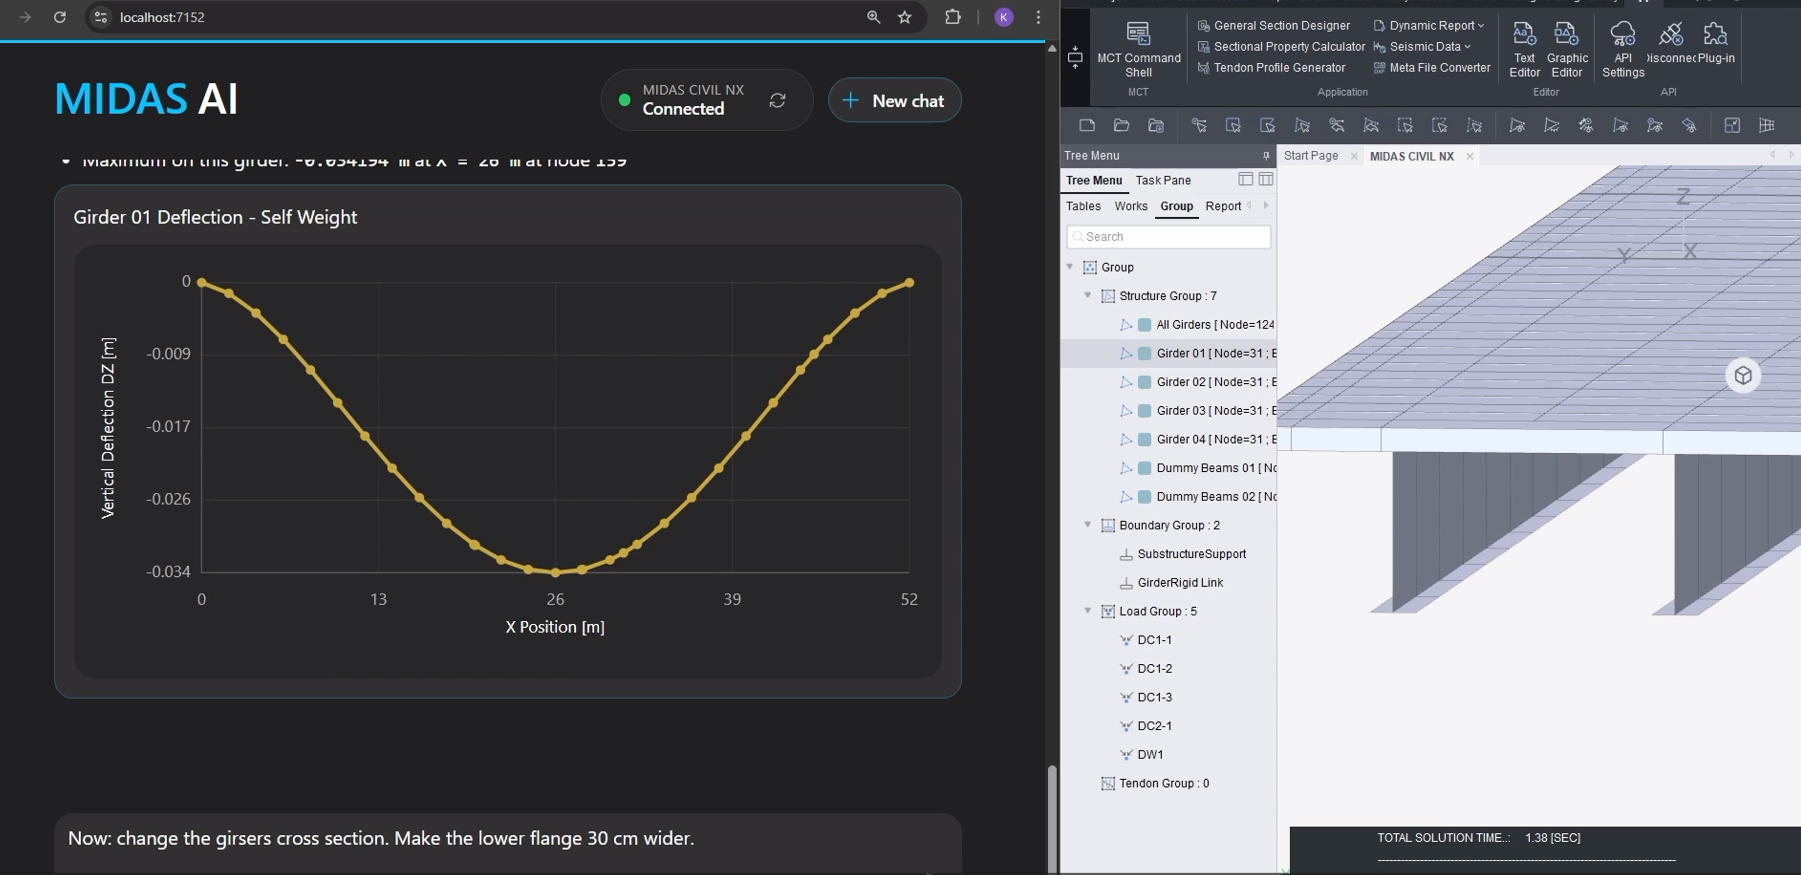Toggle the ribbon collapse arrows button
1801x875 pixels.
tap(1075, 57)
